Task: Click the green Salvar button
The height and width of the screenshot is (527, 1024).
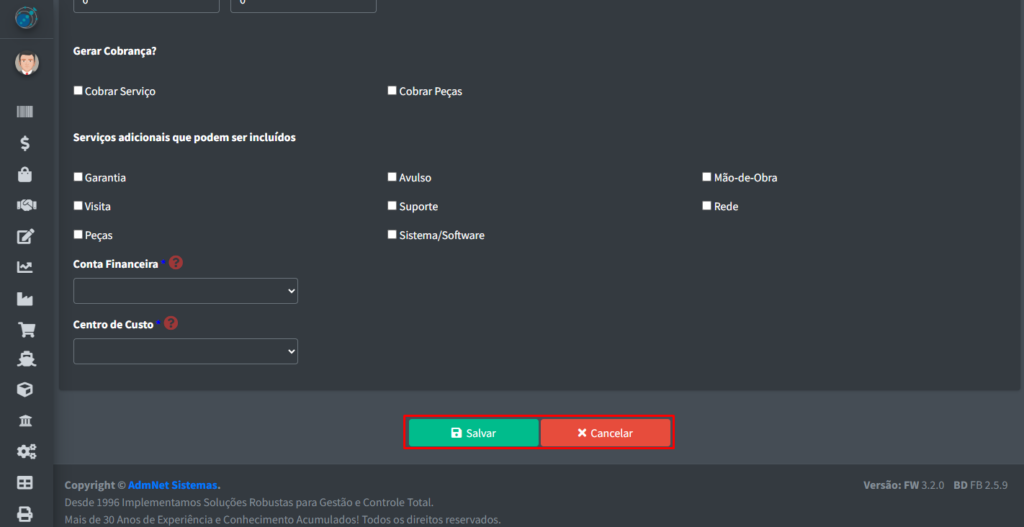Action: 473,433
